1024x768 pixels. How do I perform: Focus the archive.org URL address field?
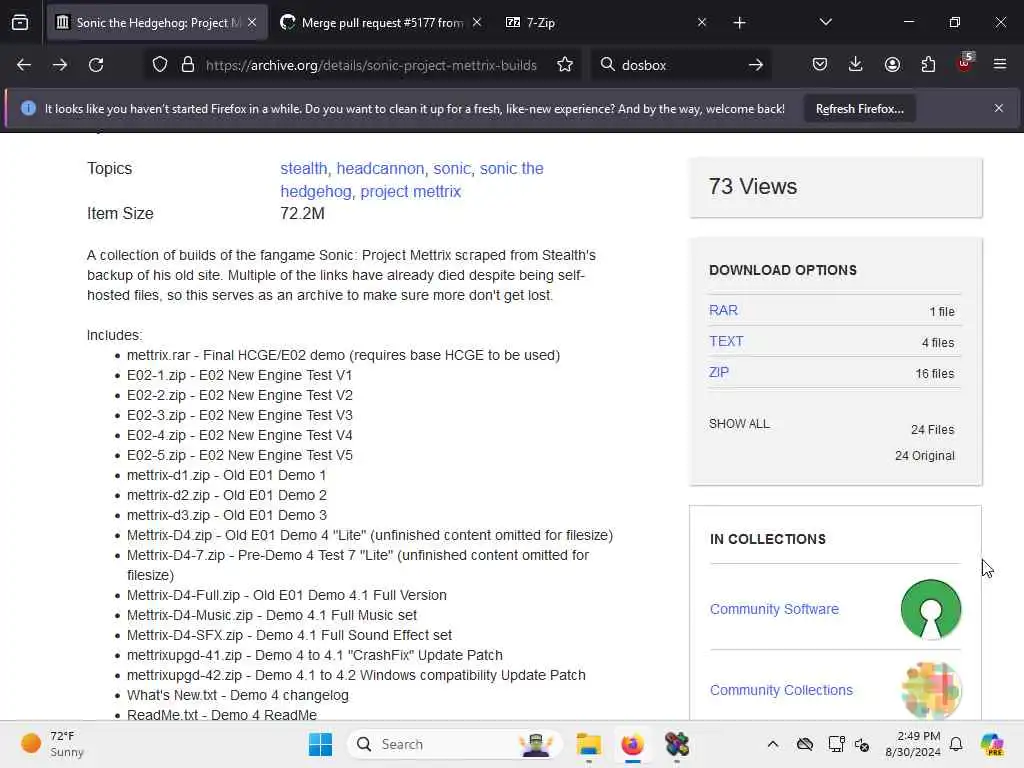(x=371, y=65)
